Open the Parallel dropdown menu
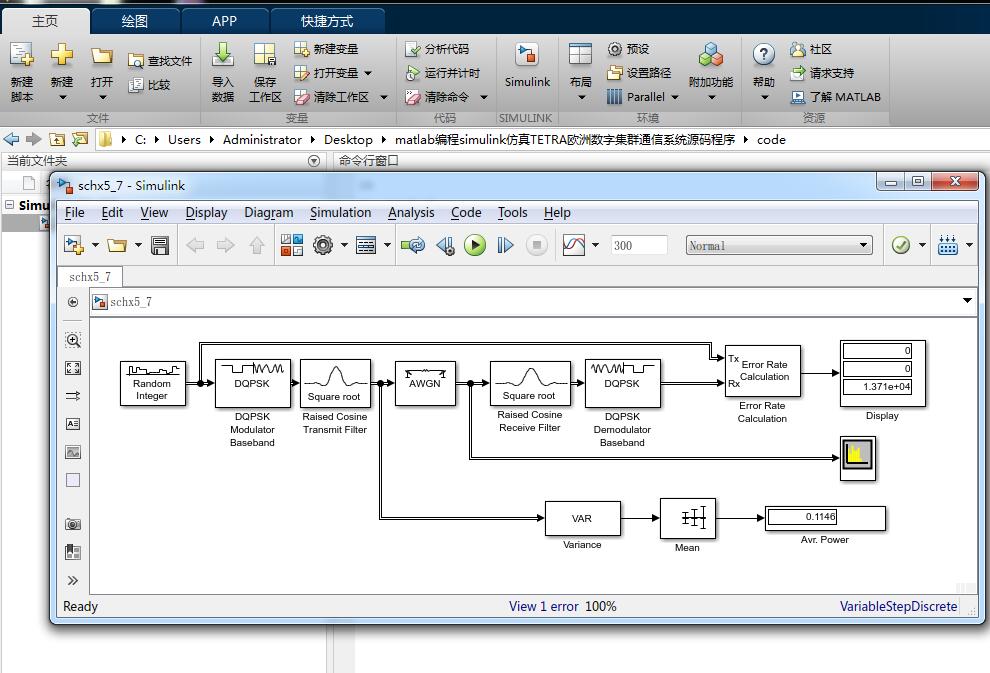This screenshot has width=990, height=673. [x=643, y=97]
